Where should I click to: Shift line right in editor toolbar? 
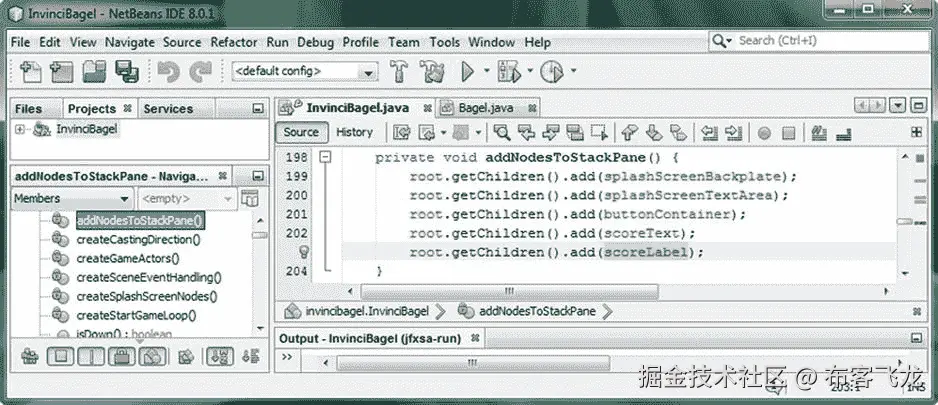click(733, 133)
